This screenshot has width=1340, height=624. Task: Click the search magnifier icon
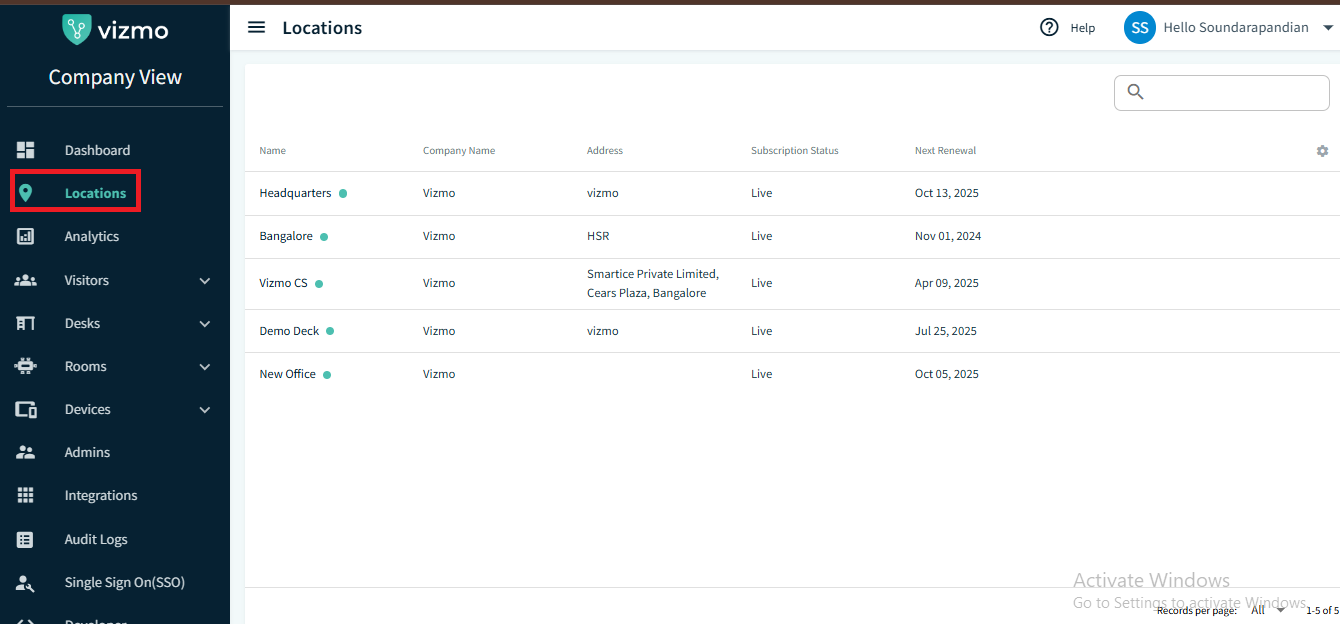(1135, 92)
